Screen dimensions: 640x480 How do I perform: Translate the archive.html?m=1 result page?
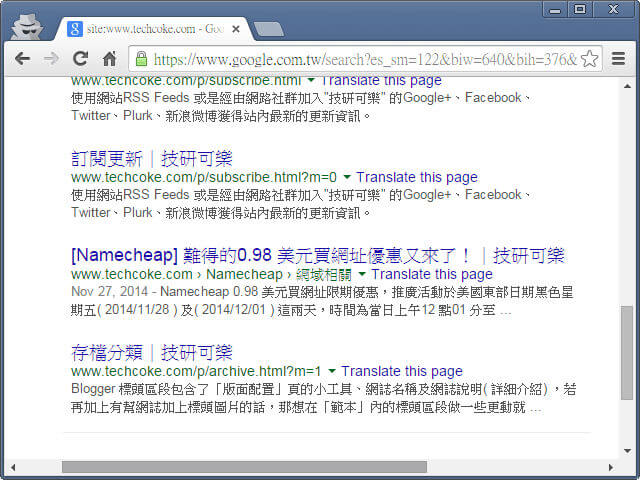[x=402, y=371]
